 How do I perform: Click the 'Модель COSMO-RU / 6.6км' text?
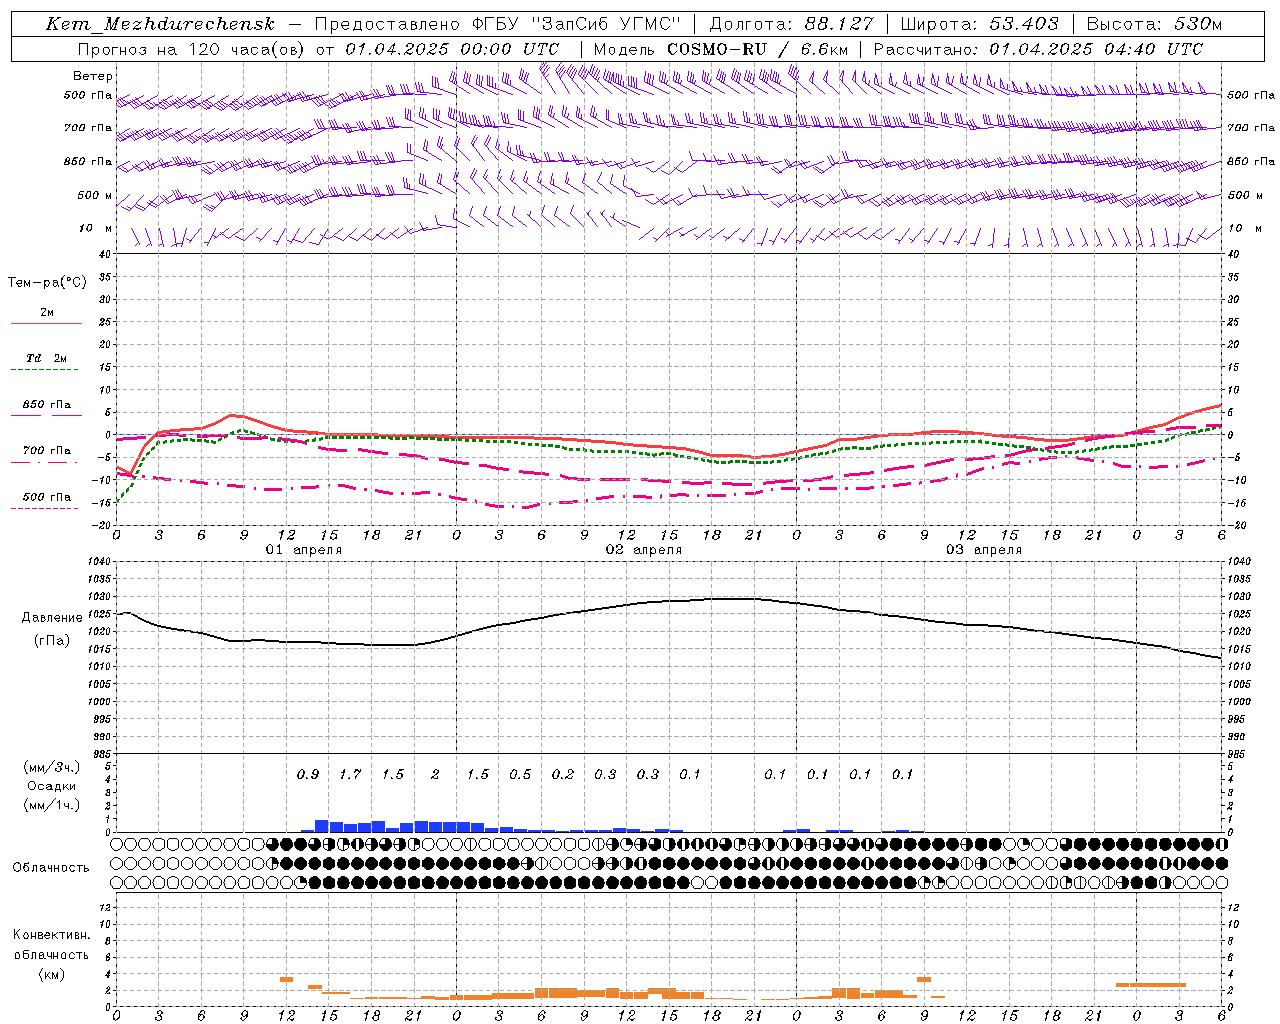(x=721, y=49)
